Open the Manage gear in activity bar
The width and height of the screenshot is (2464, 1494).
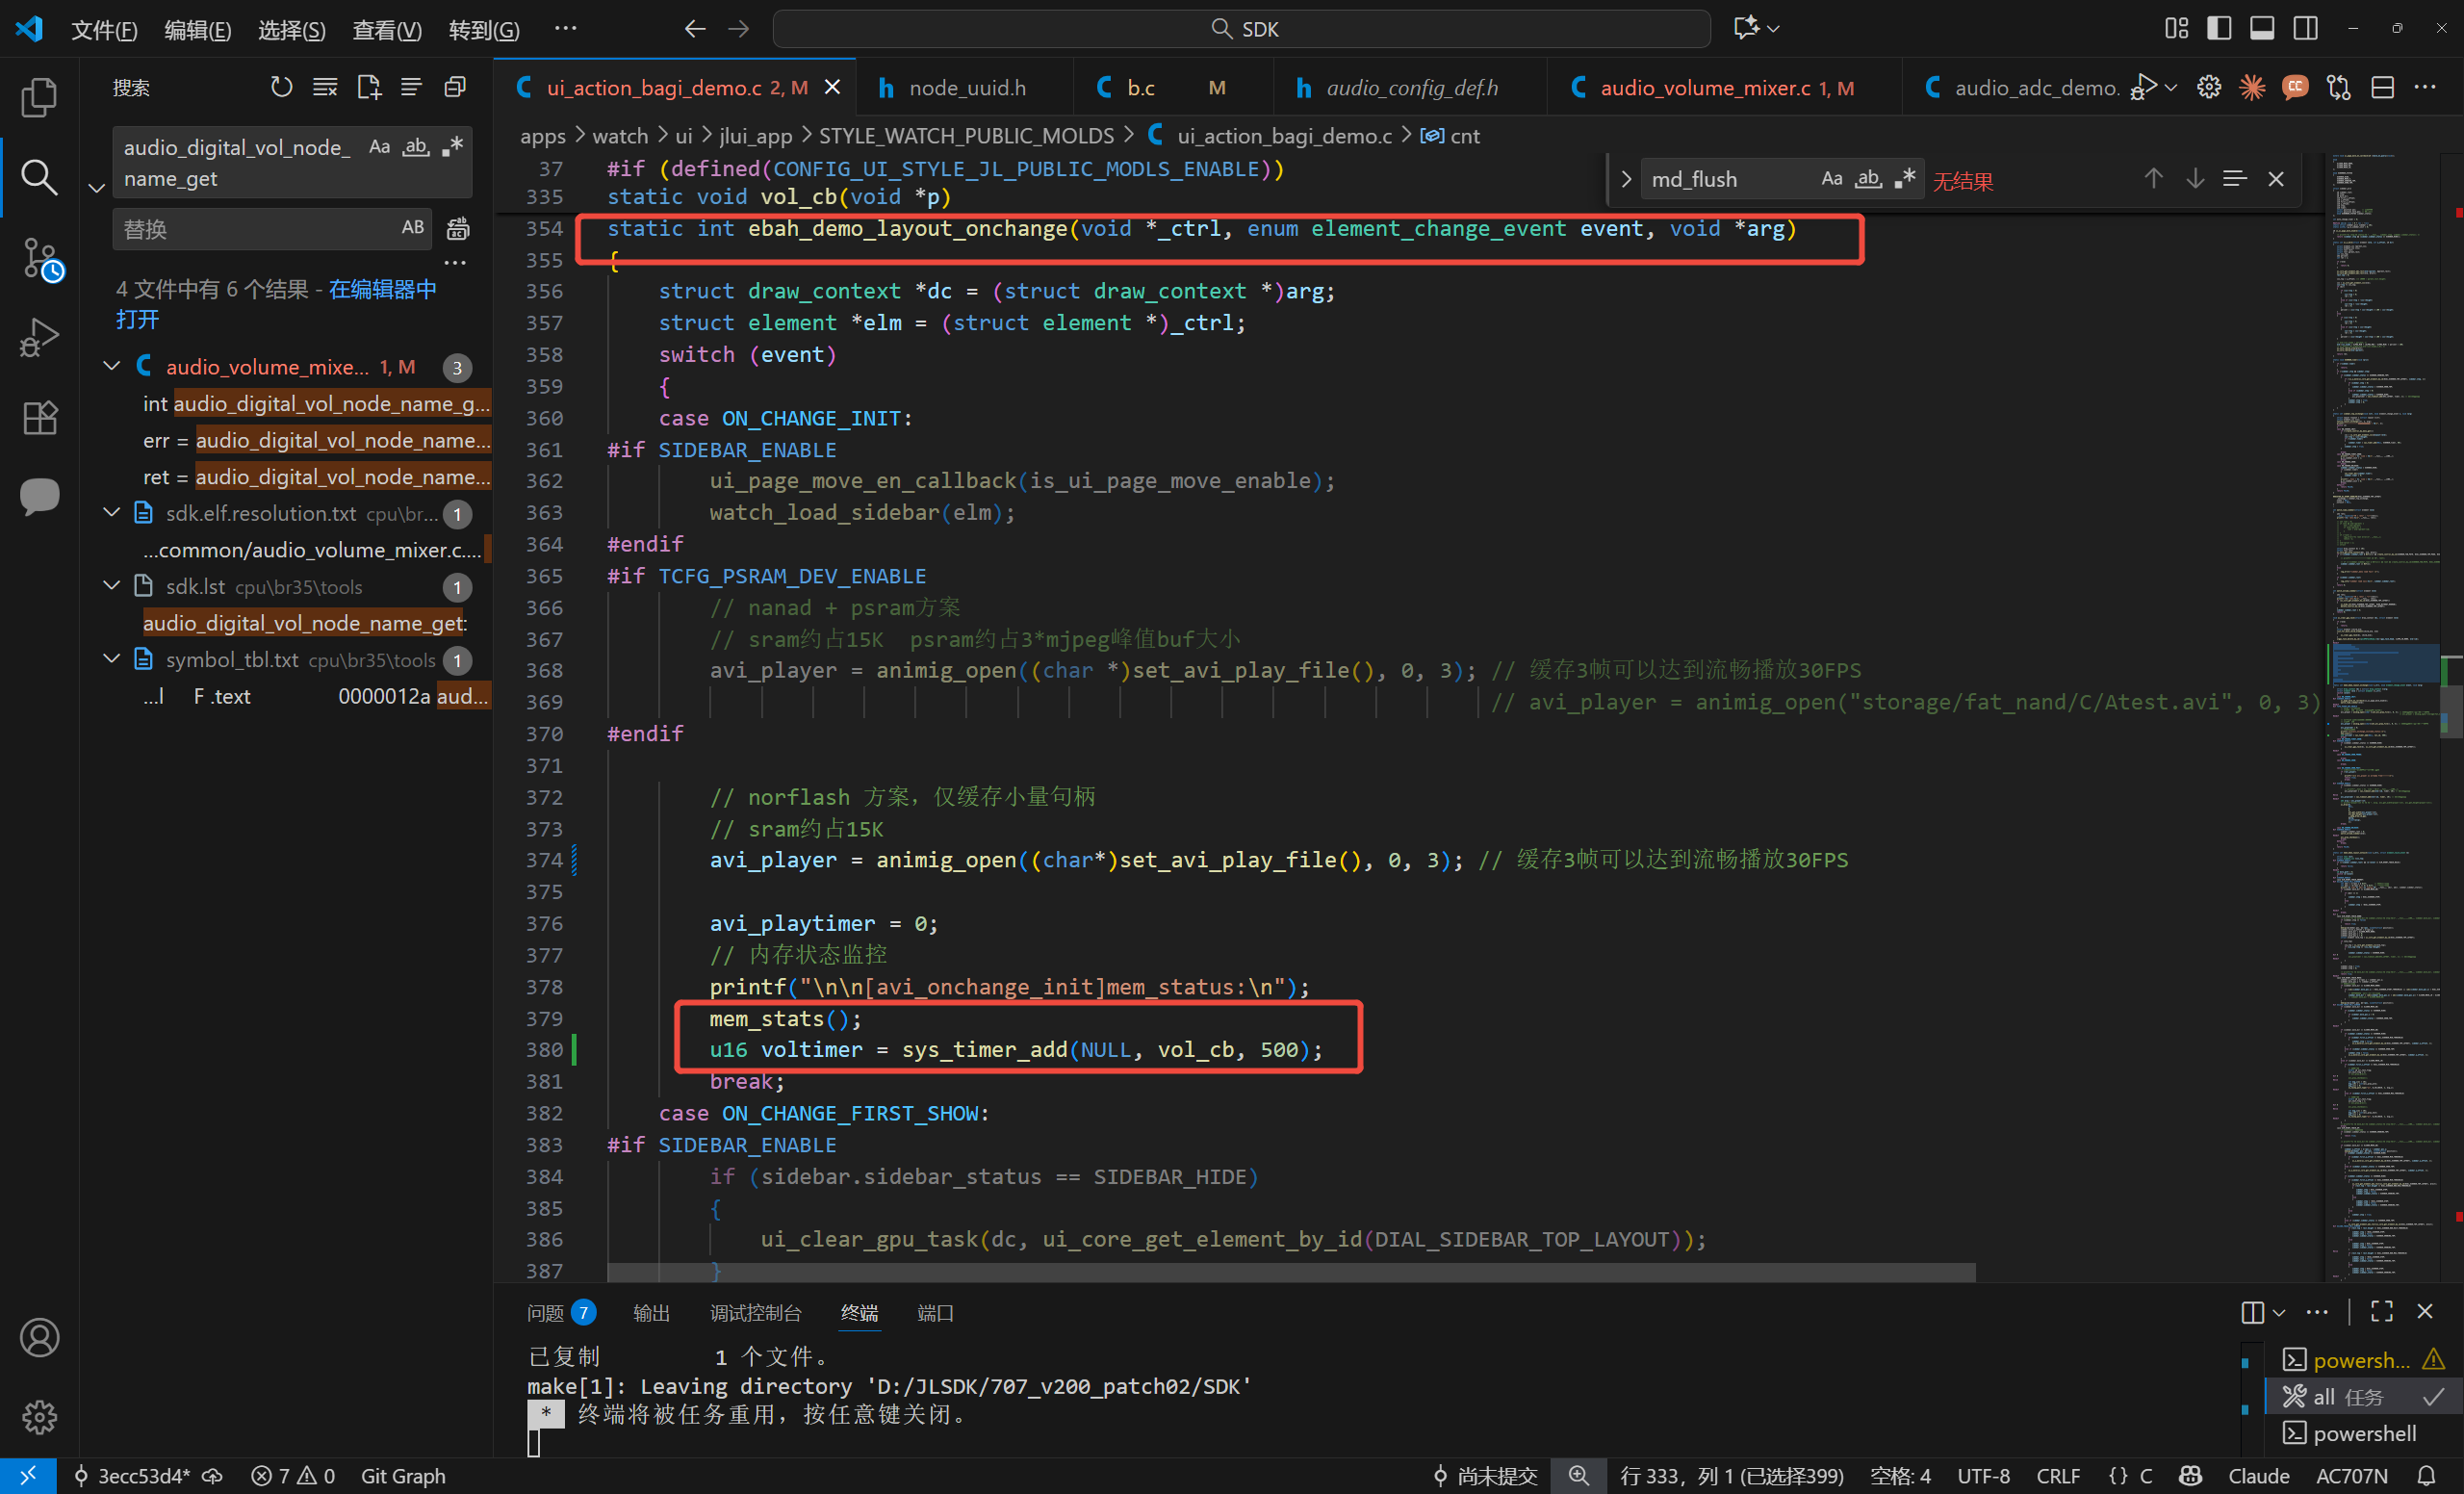[x=39, y=1416]
